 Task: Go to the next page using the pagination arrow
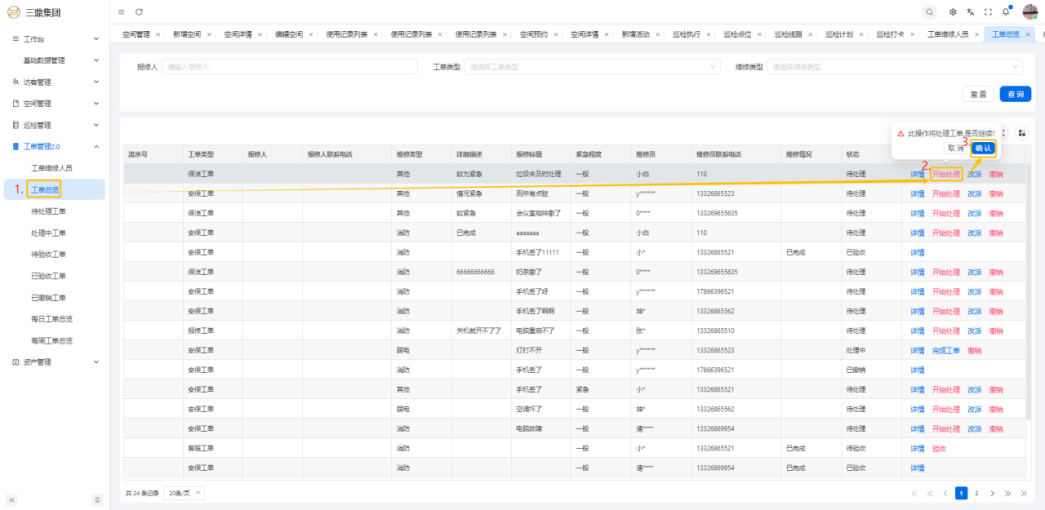coord(994,493)
